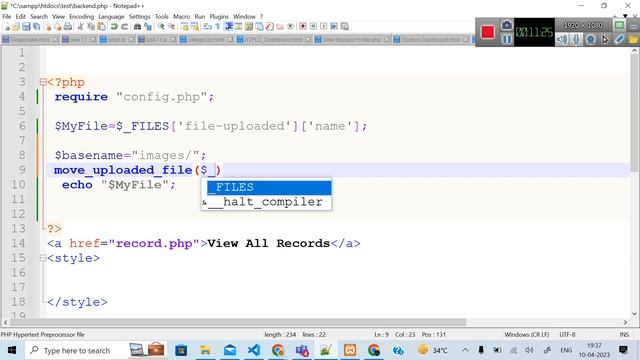Open the Macro menu

181,16
